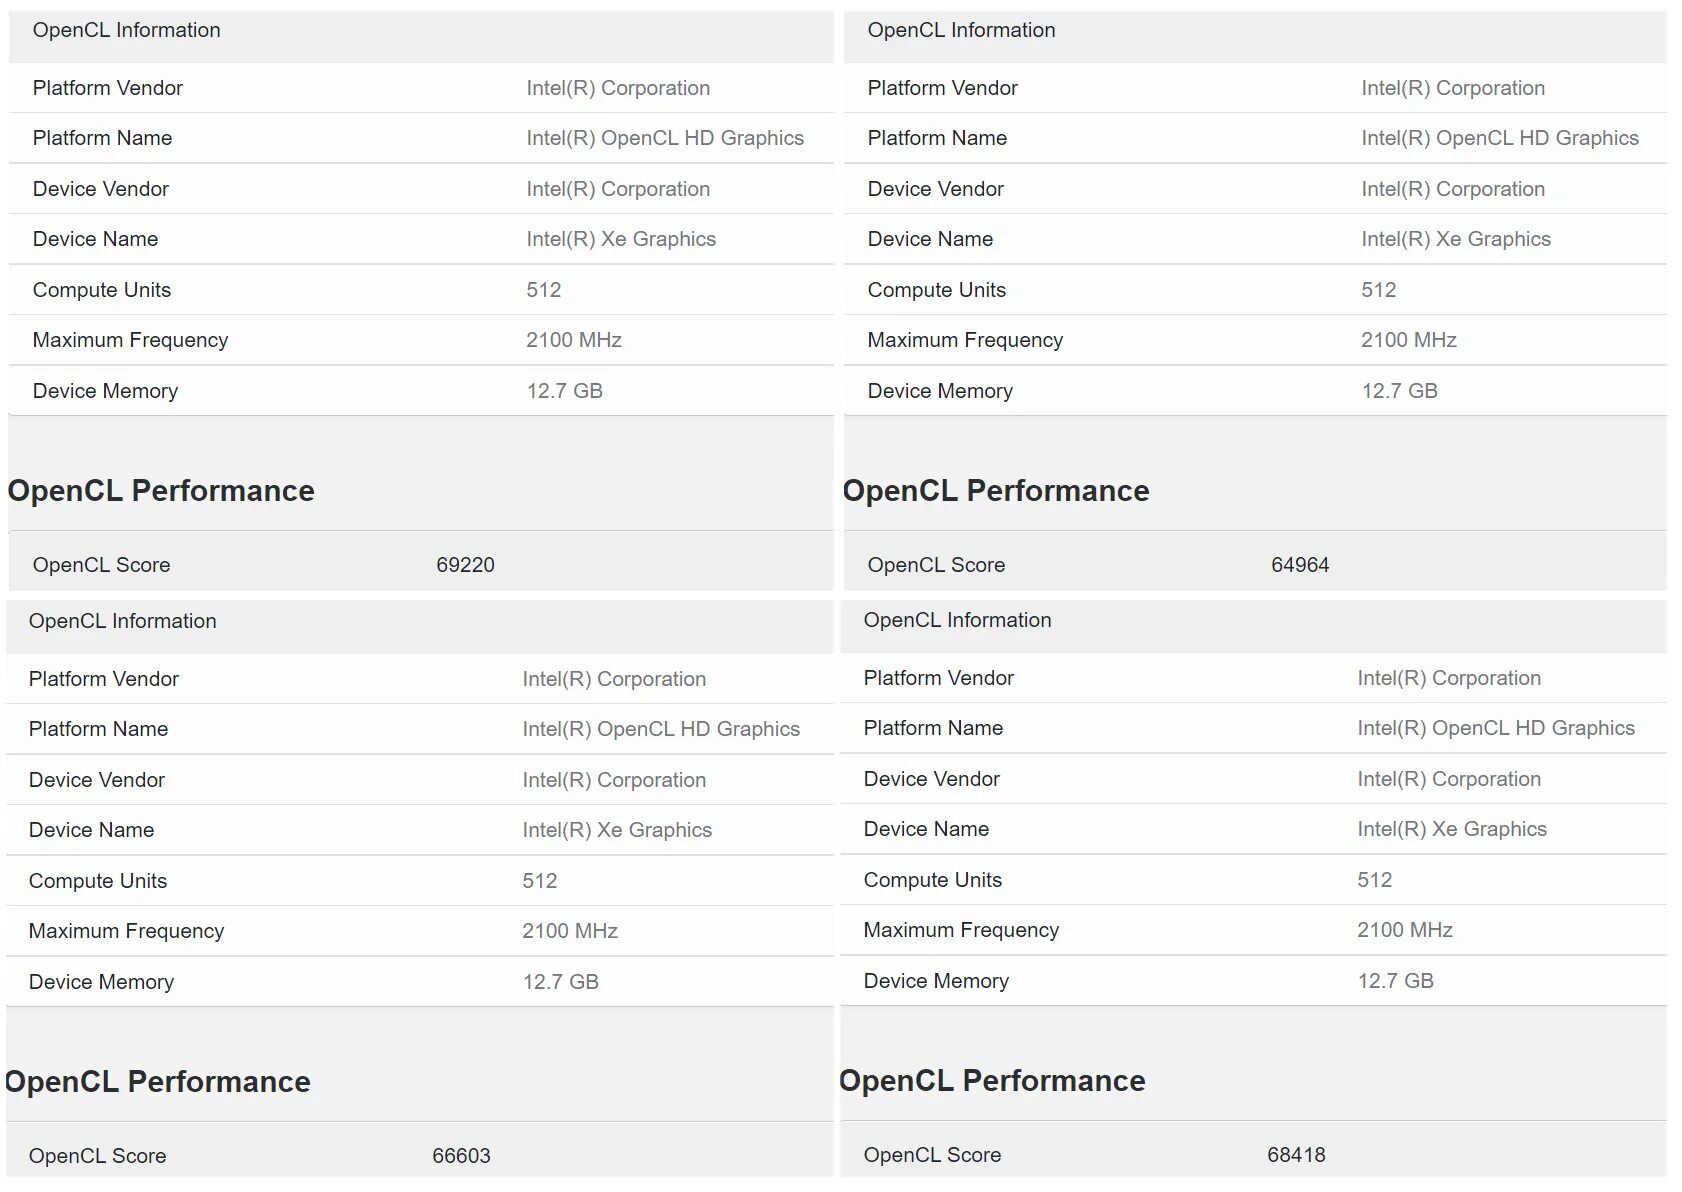Select the OpenCL Score value 66603
The image size is (1682, 1192).
point(461,1156)
